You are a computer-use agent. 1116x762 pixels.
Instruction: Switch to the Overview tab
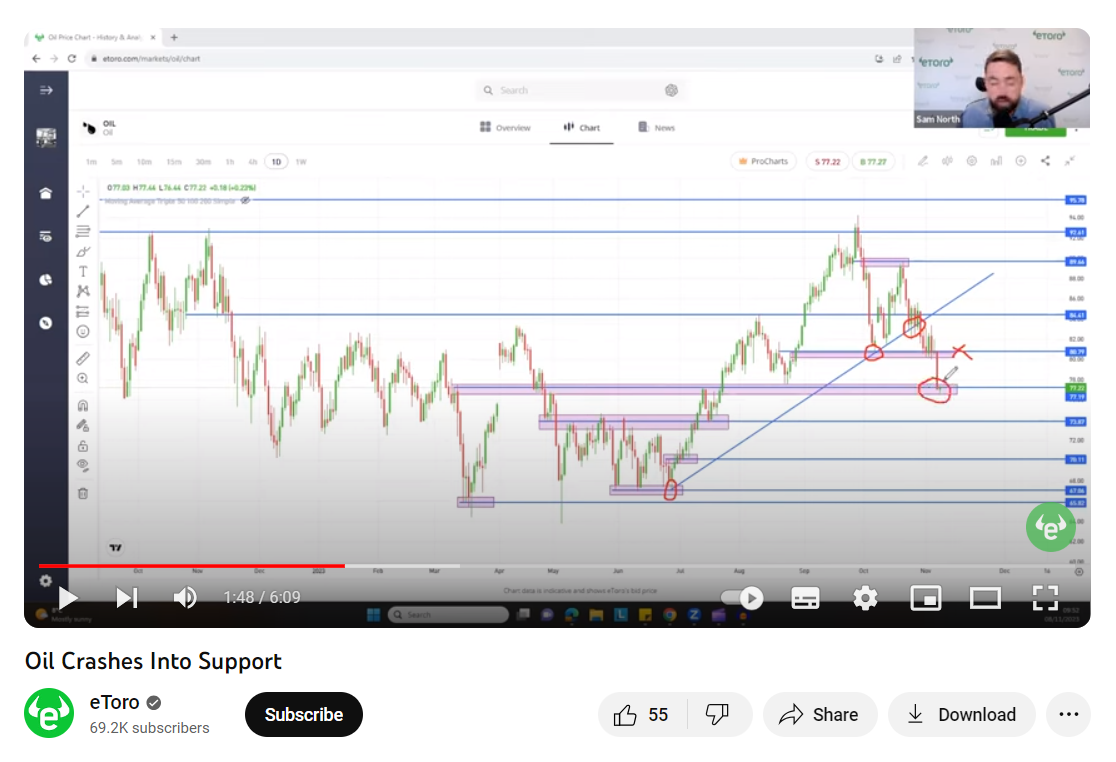click(x=505, y=127)
